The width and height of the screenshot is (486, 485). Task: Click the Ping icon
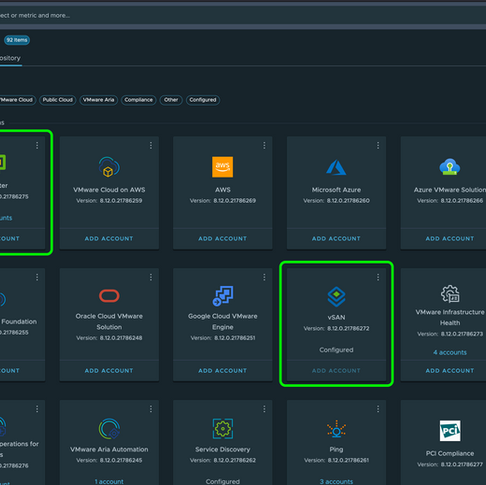336,429
